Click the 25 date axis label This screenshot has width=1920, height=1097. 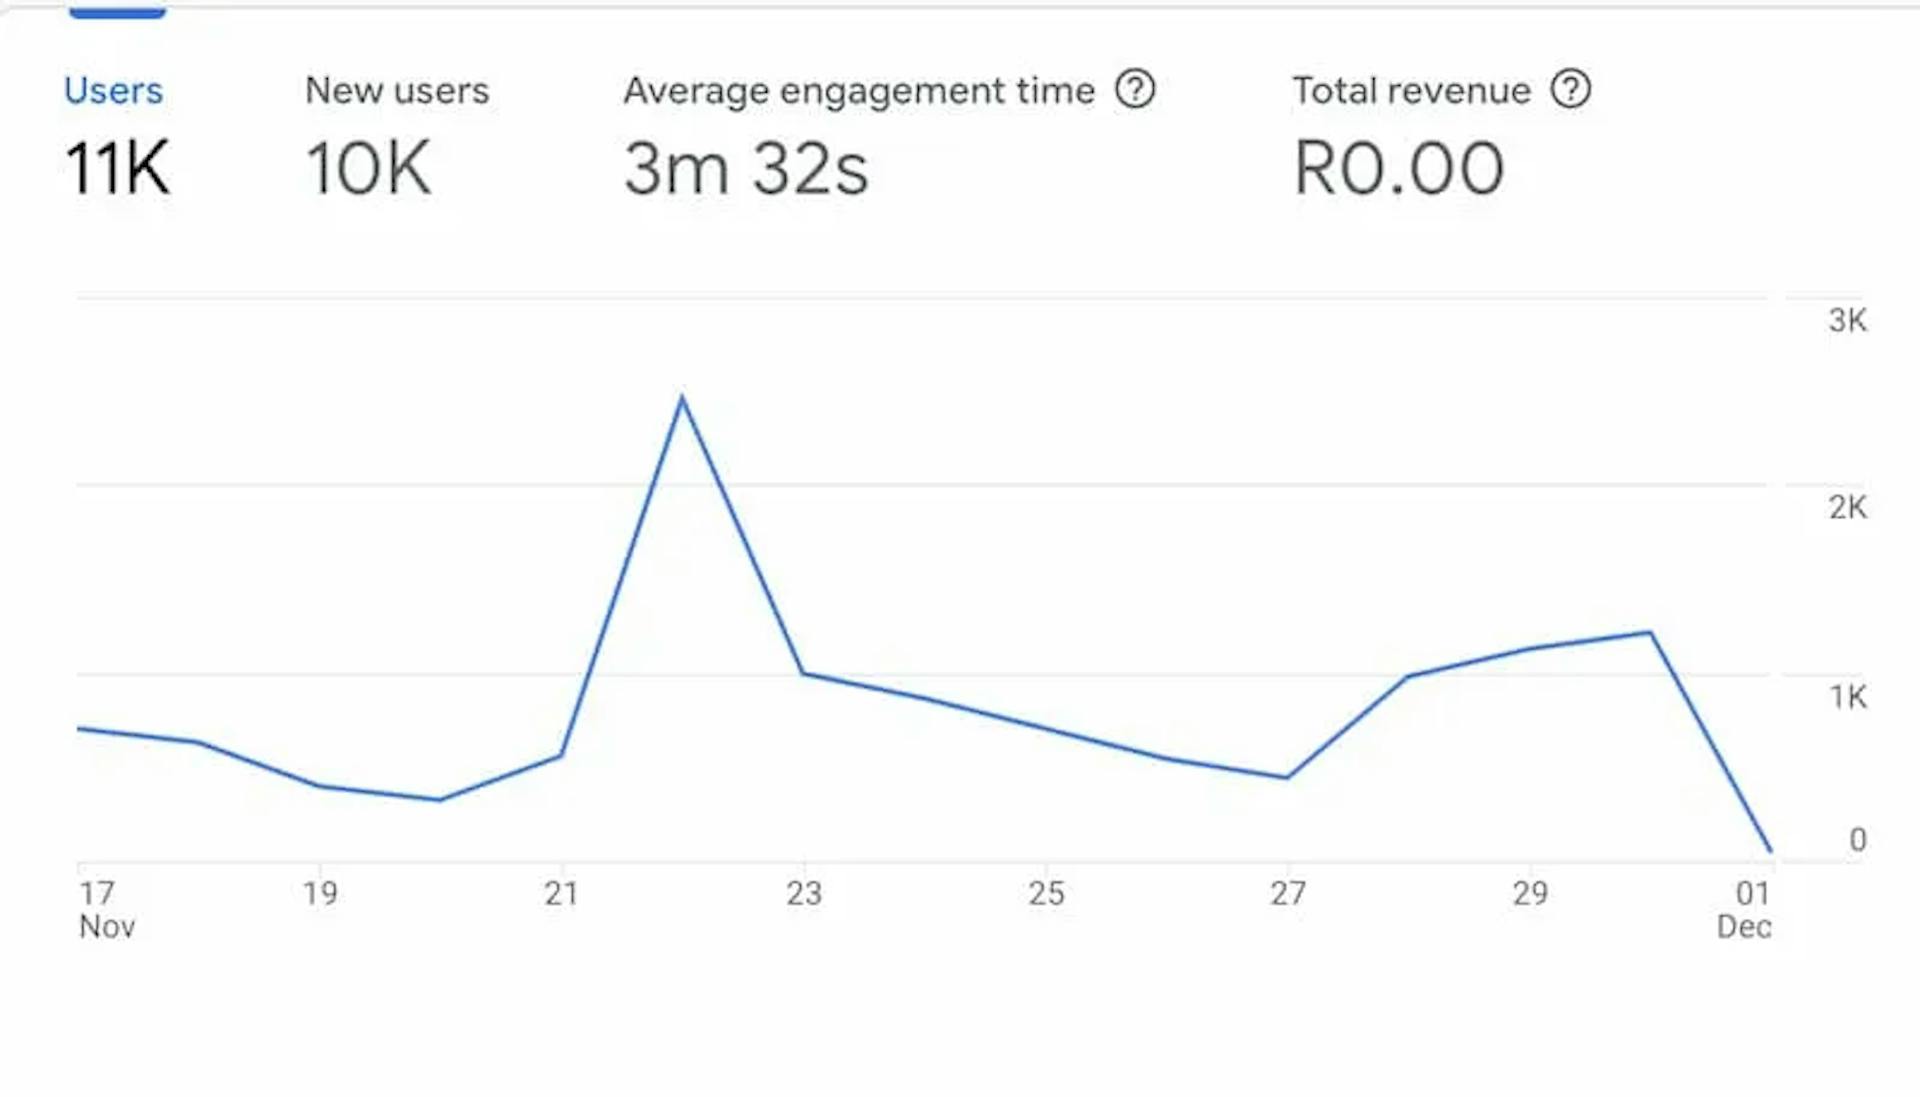[1046, 893]
